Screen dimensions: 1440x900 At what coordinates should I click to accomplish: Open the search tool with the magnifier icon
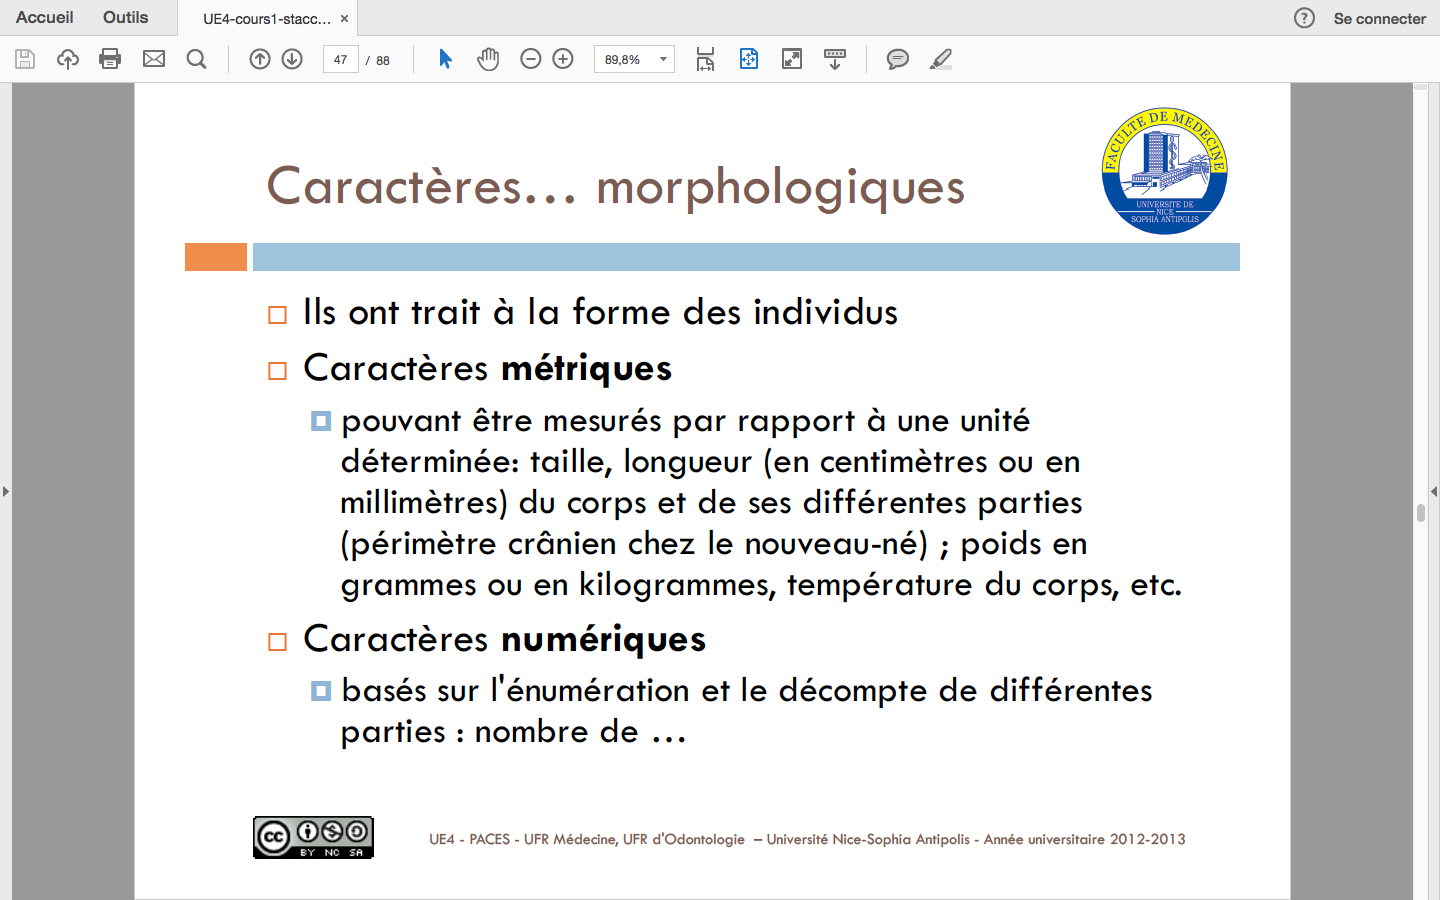pos(197,59)
